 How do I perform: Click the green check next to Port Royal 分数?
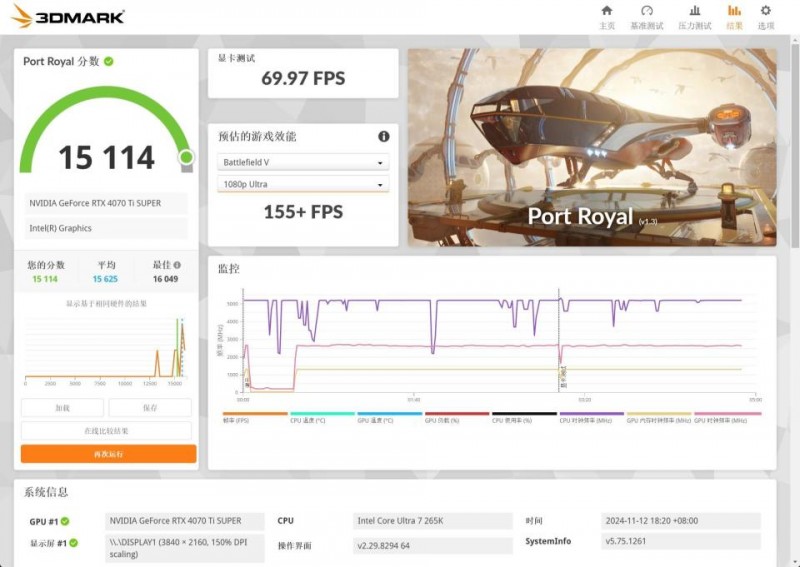(x=109, y=61)
